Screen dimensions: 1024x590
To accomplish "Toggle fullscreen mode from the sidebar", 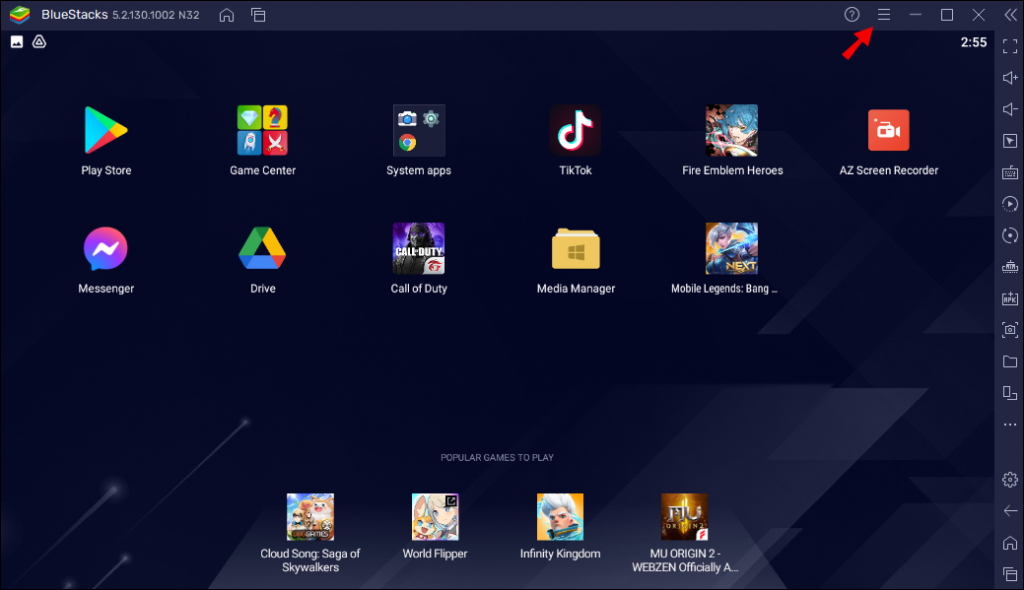I will click(x=1010, y=45).
